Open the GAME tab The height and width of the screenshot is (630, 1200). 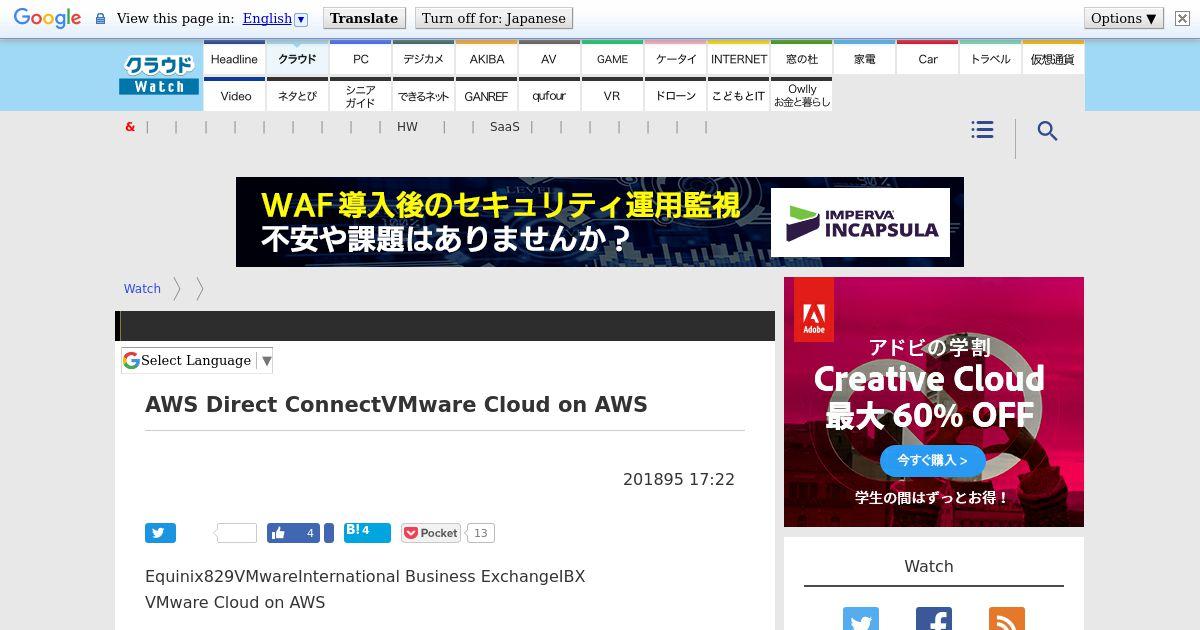(612, 58)
